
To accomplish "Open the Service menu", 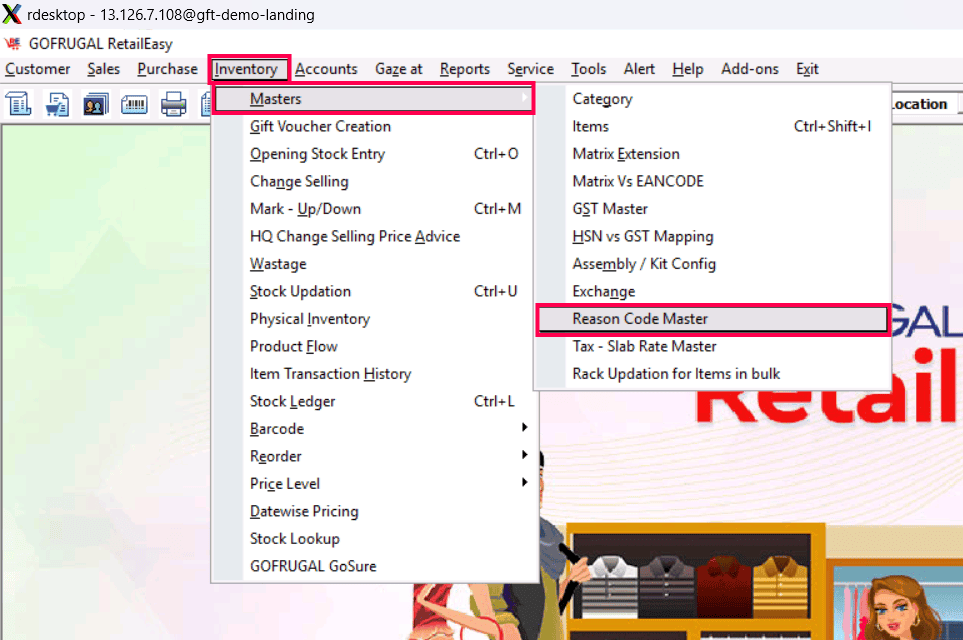I will (x=530, y=69).
